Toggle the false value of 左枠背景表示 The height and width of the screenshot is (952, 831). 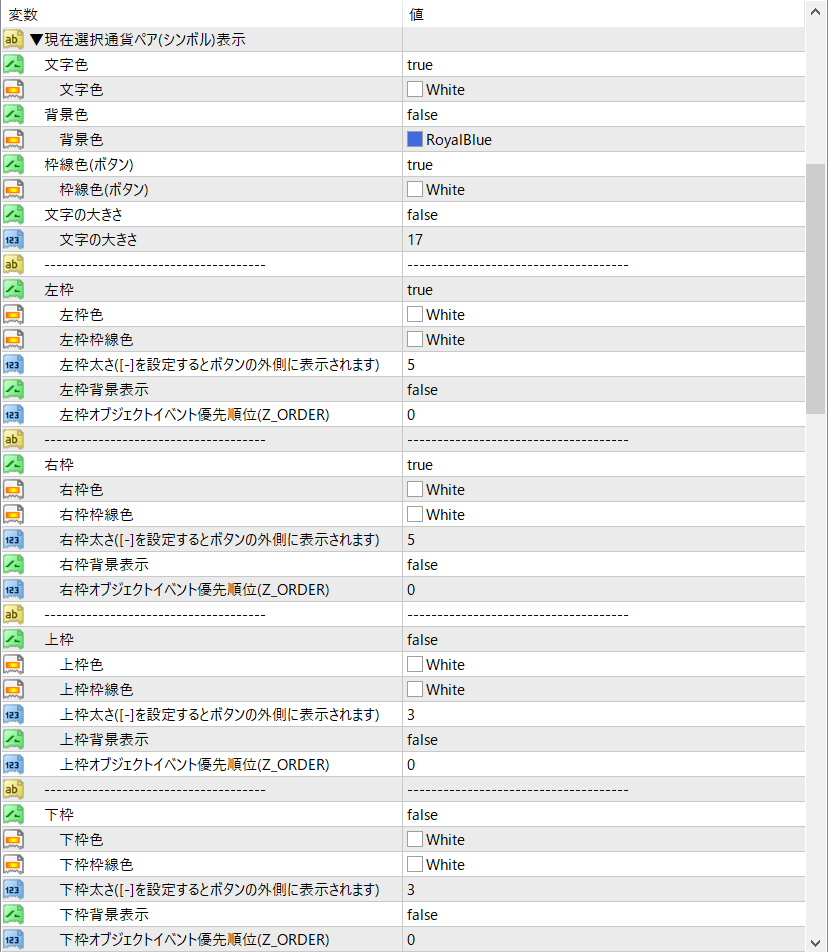click(x=422, y=390)
